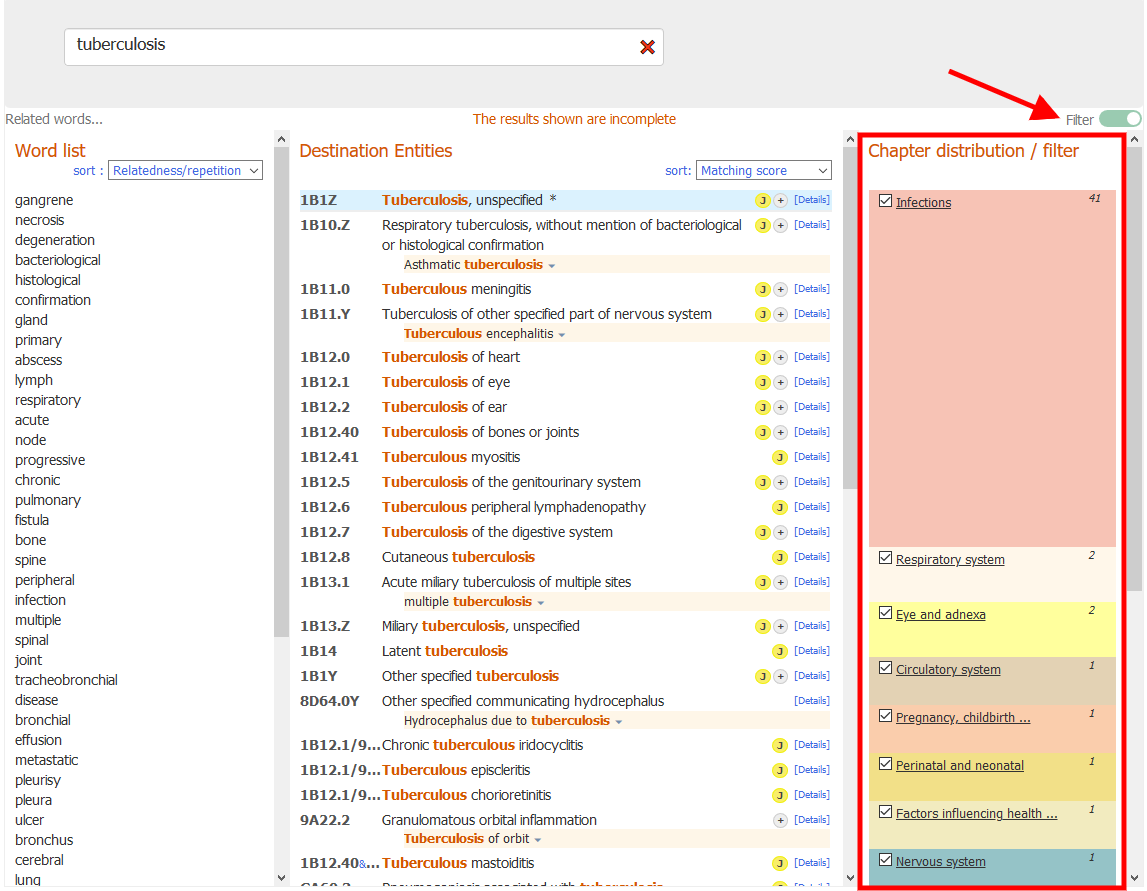Viewport: 1147px width, 891px height.
Task: Click the J icon next to Tuberculosis of eye
Action: click(761, 382)
